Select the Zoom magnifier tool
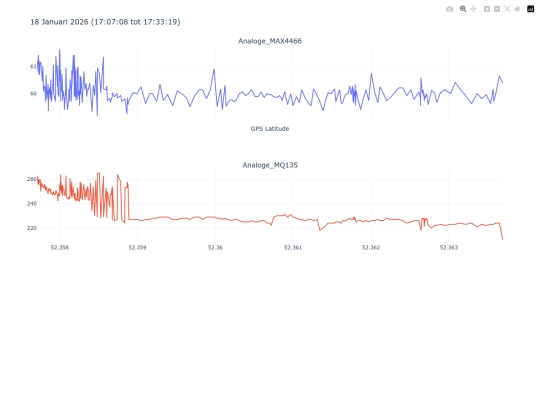This screenshot has height=405, width=540. 463,9
